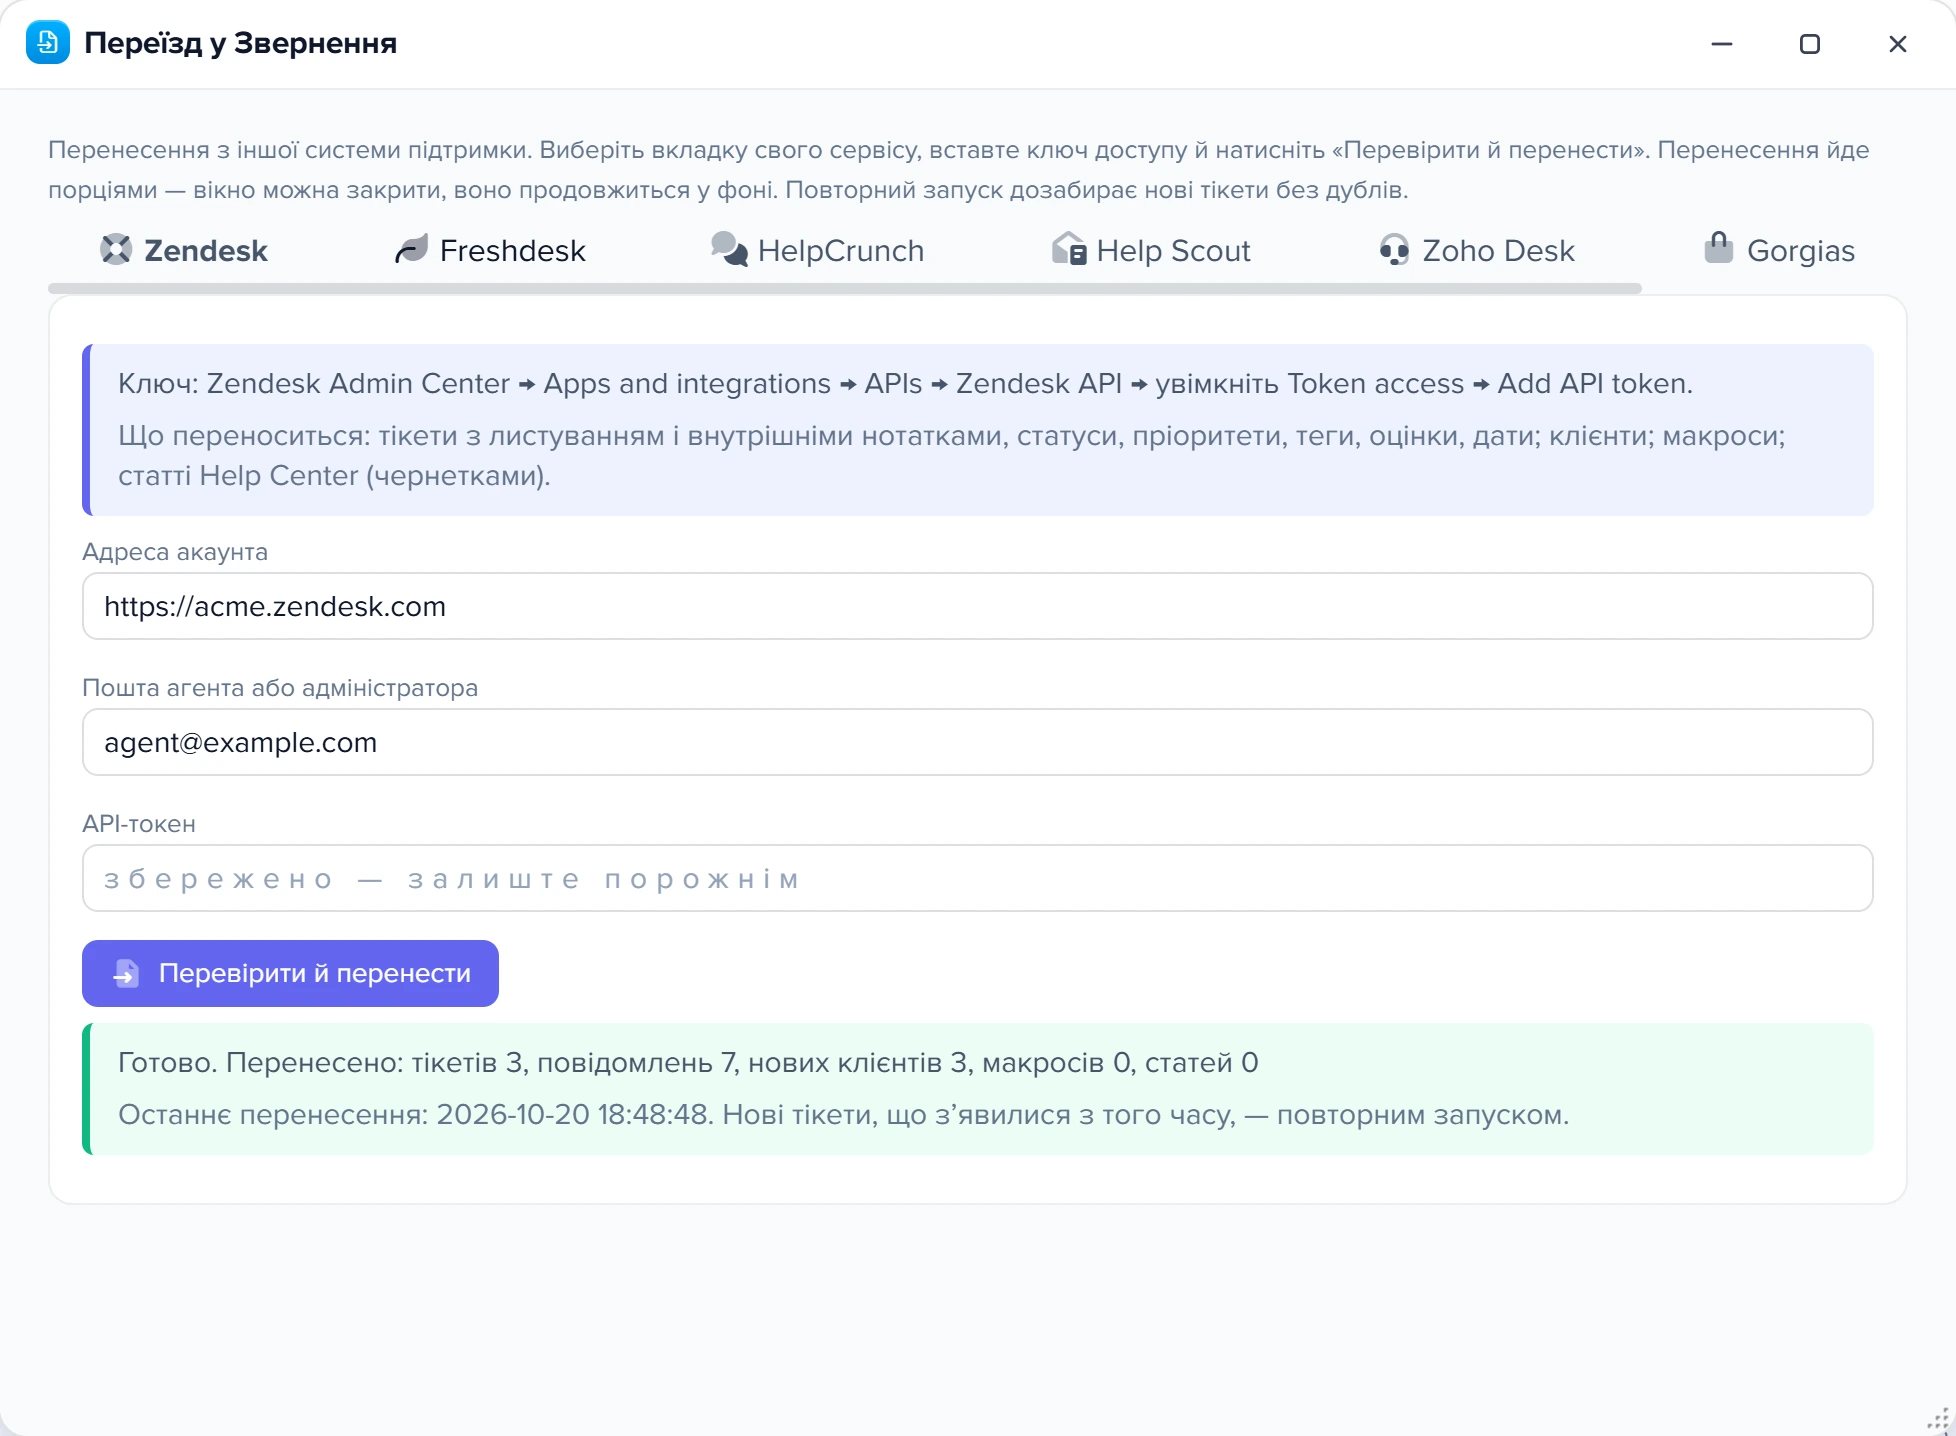Click the API-токен input field

[x=977, y=878]
